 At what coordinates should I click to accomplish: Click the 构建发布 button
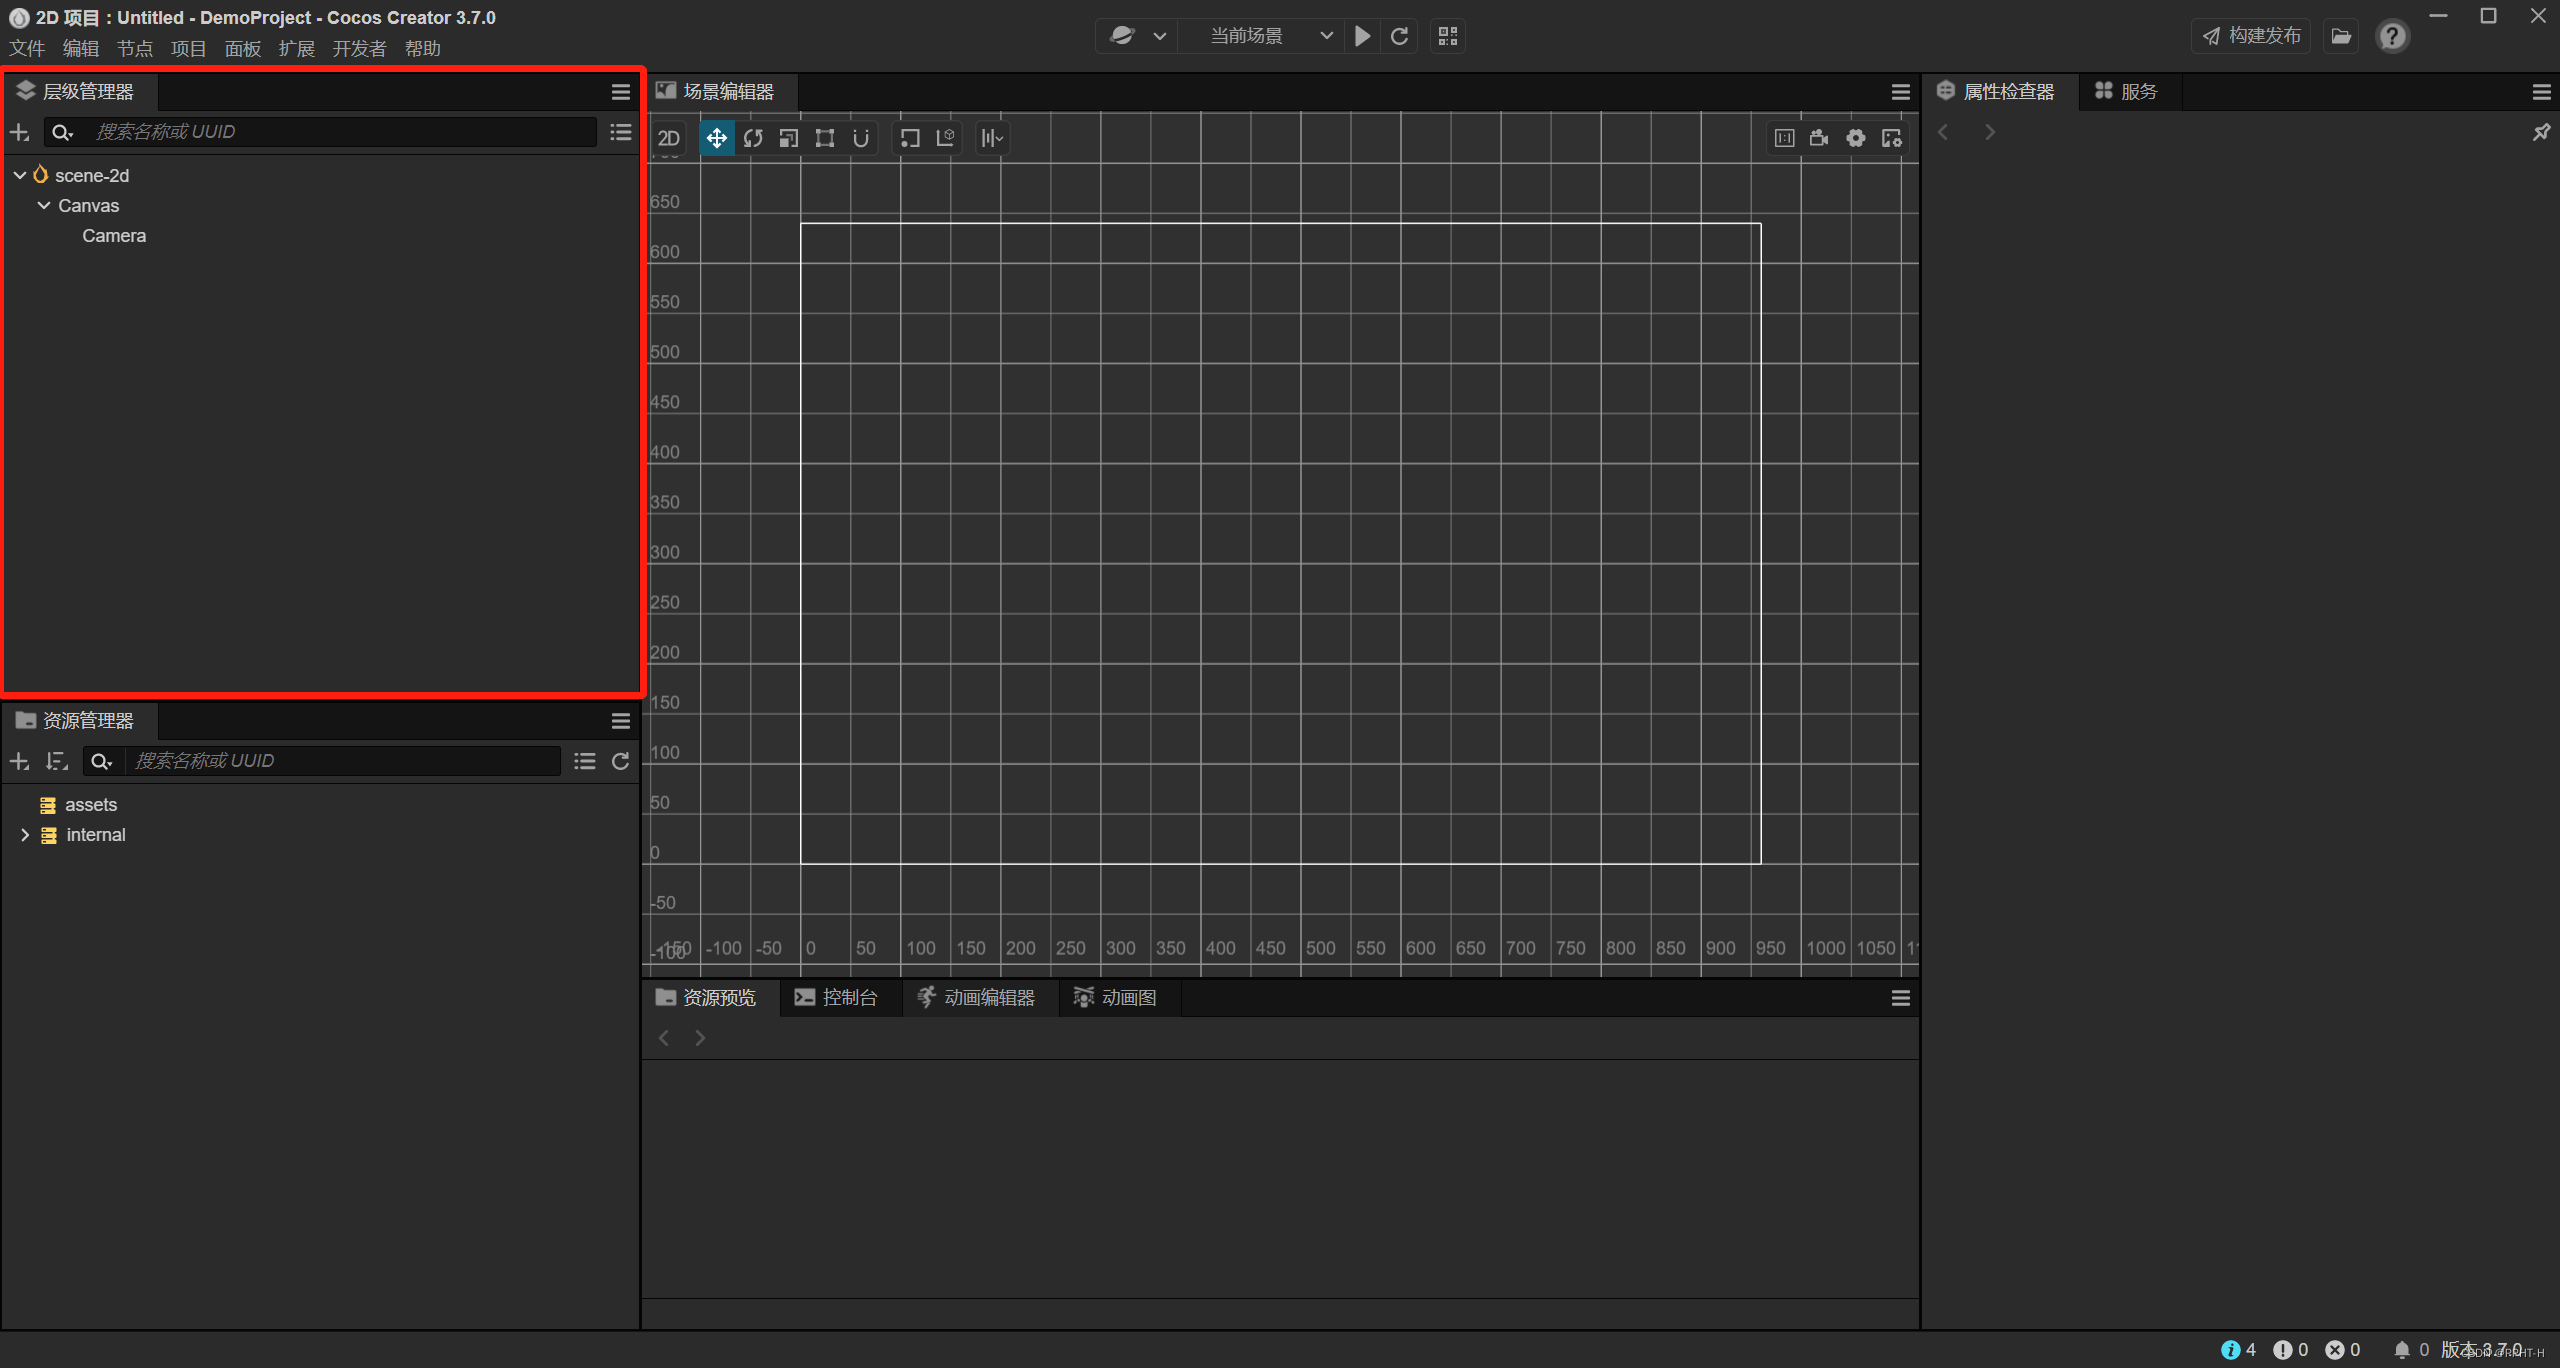click(2251, 36)
